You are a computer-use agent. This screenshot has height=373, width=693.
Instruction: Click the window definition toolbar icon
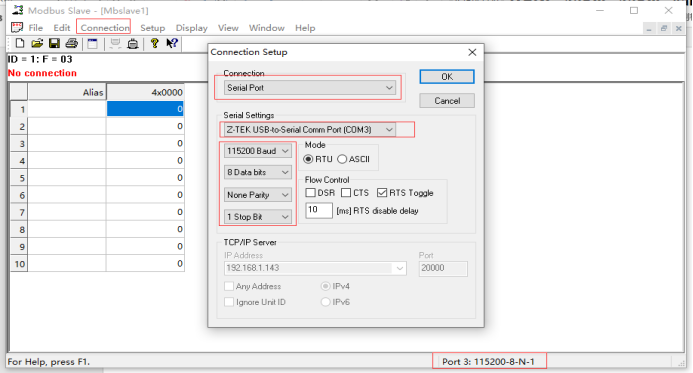point(92,43)
